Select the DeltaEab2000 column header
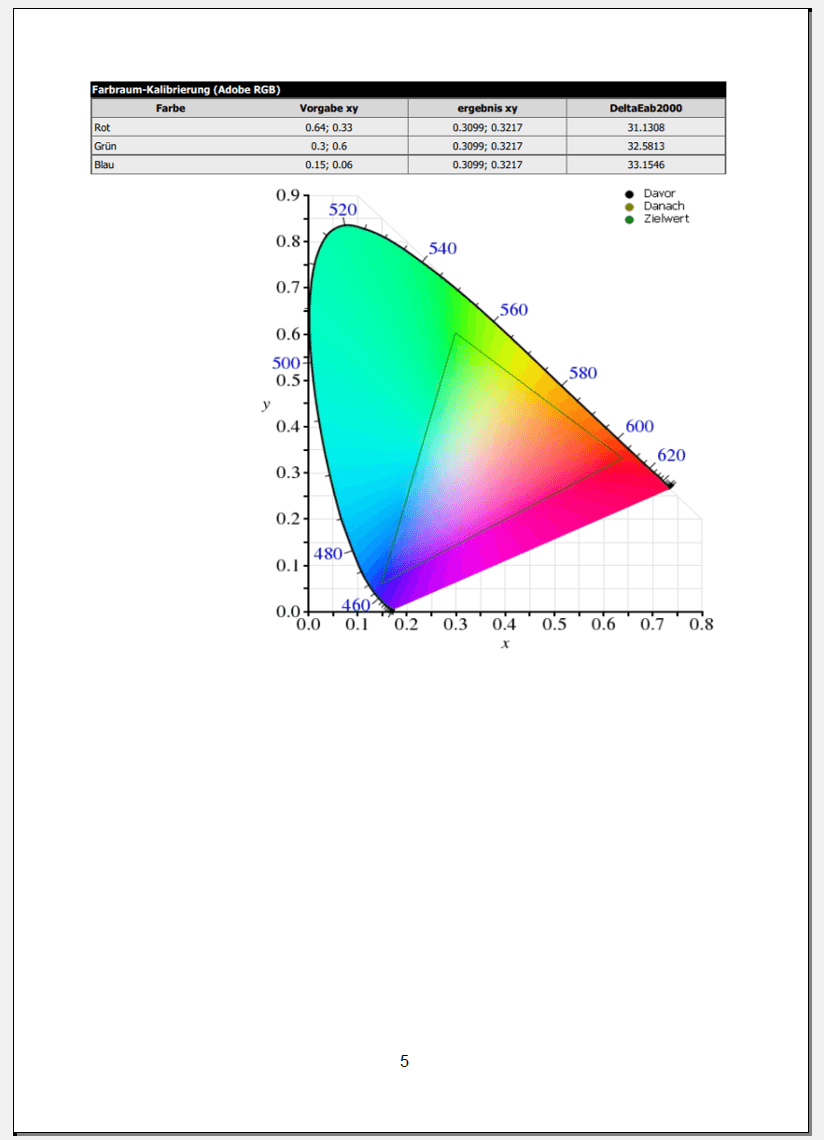Image resolution: width=824 pixels, height=1140 pixels. (645, 108)
